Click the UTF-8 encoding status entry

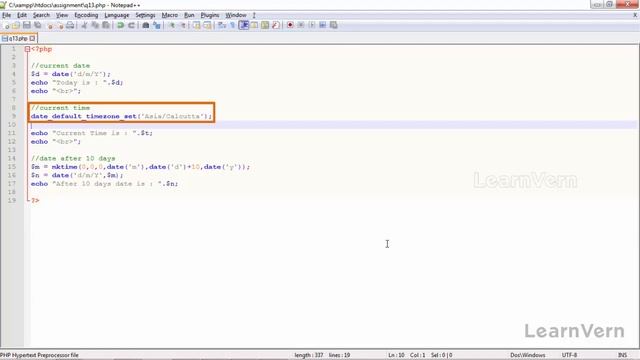pos(569,355)
